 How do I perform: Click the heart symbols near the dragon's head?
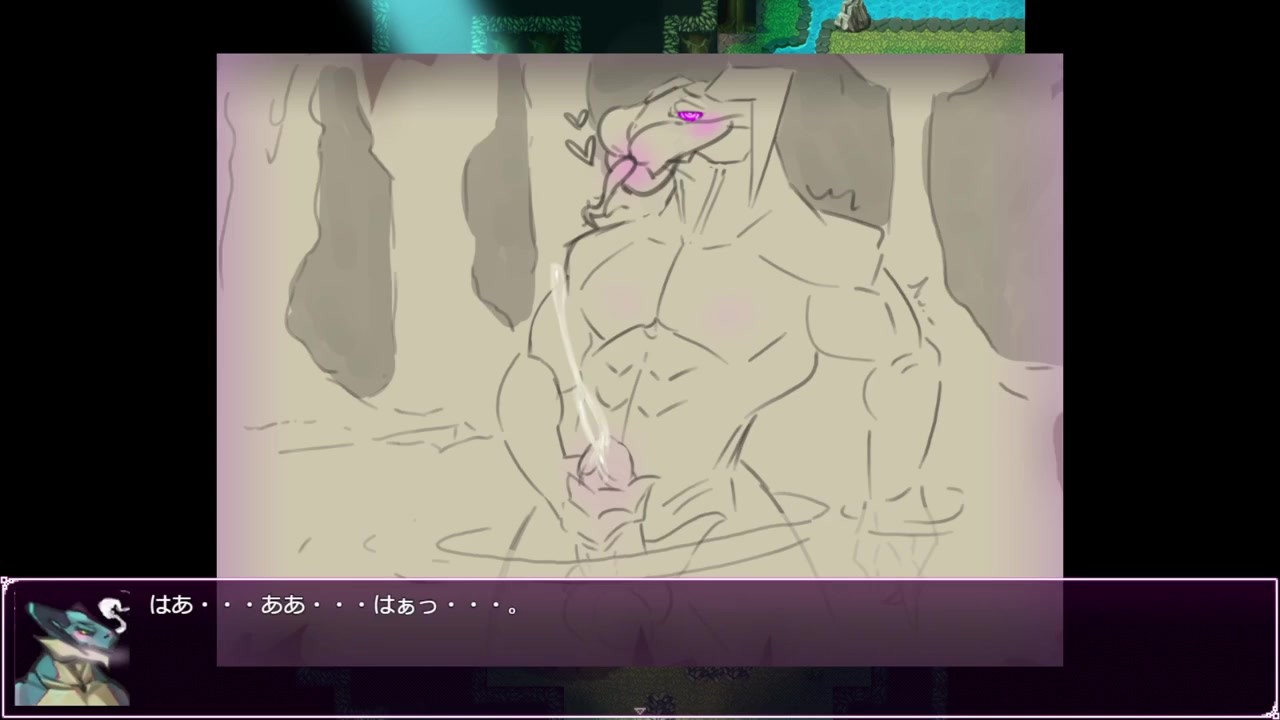click(x=578, y=137)
